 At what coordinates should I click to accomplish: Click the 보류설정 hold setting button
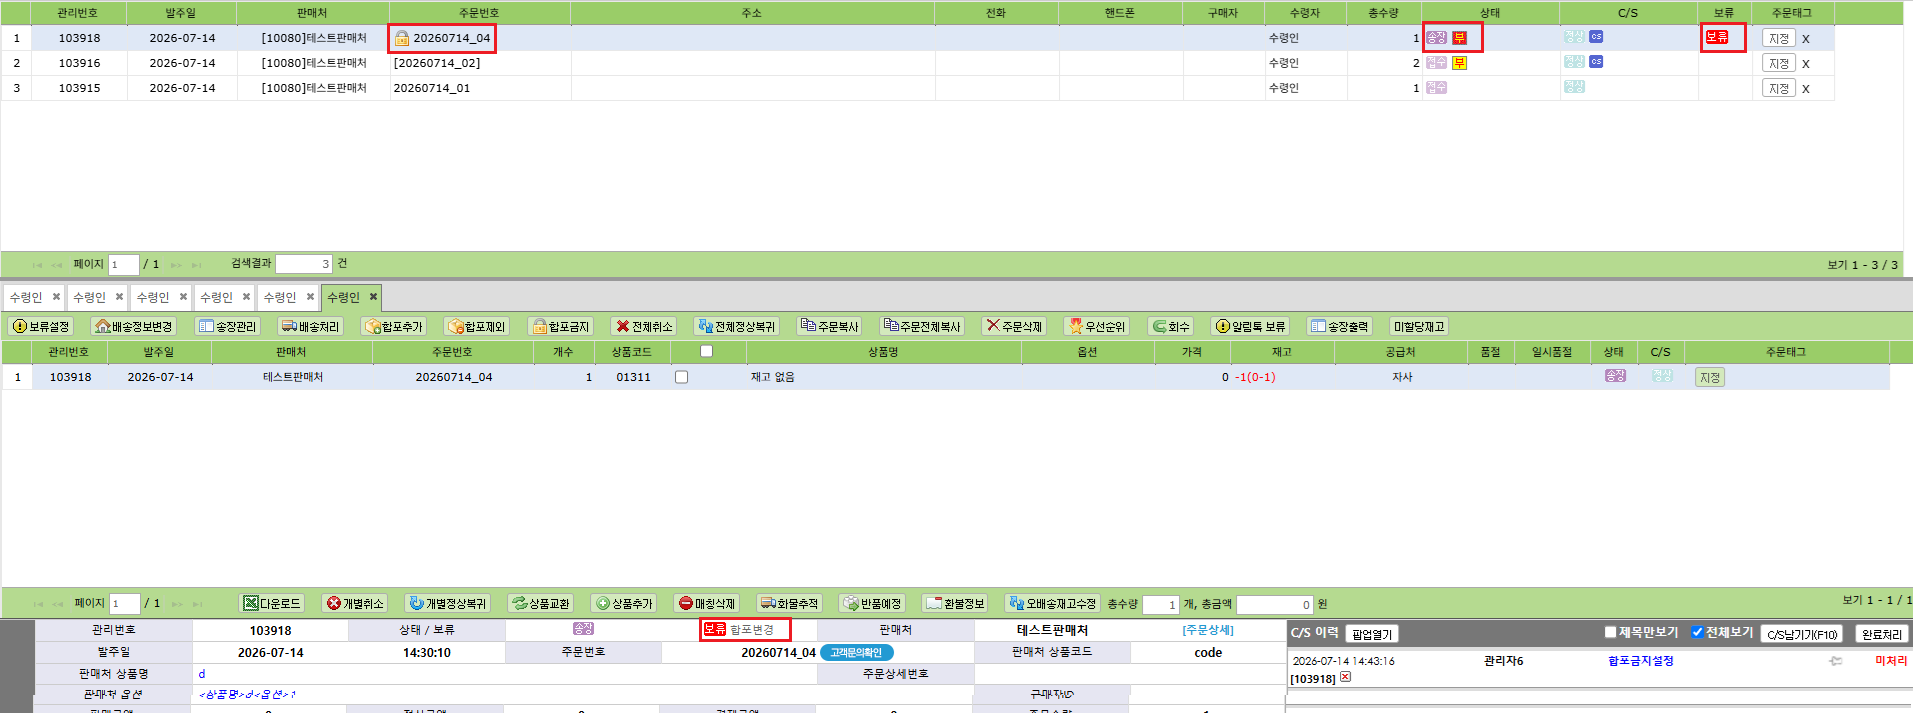point(41,326)
